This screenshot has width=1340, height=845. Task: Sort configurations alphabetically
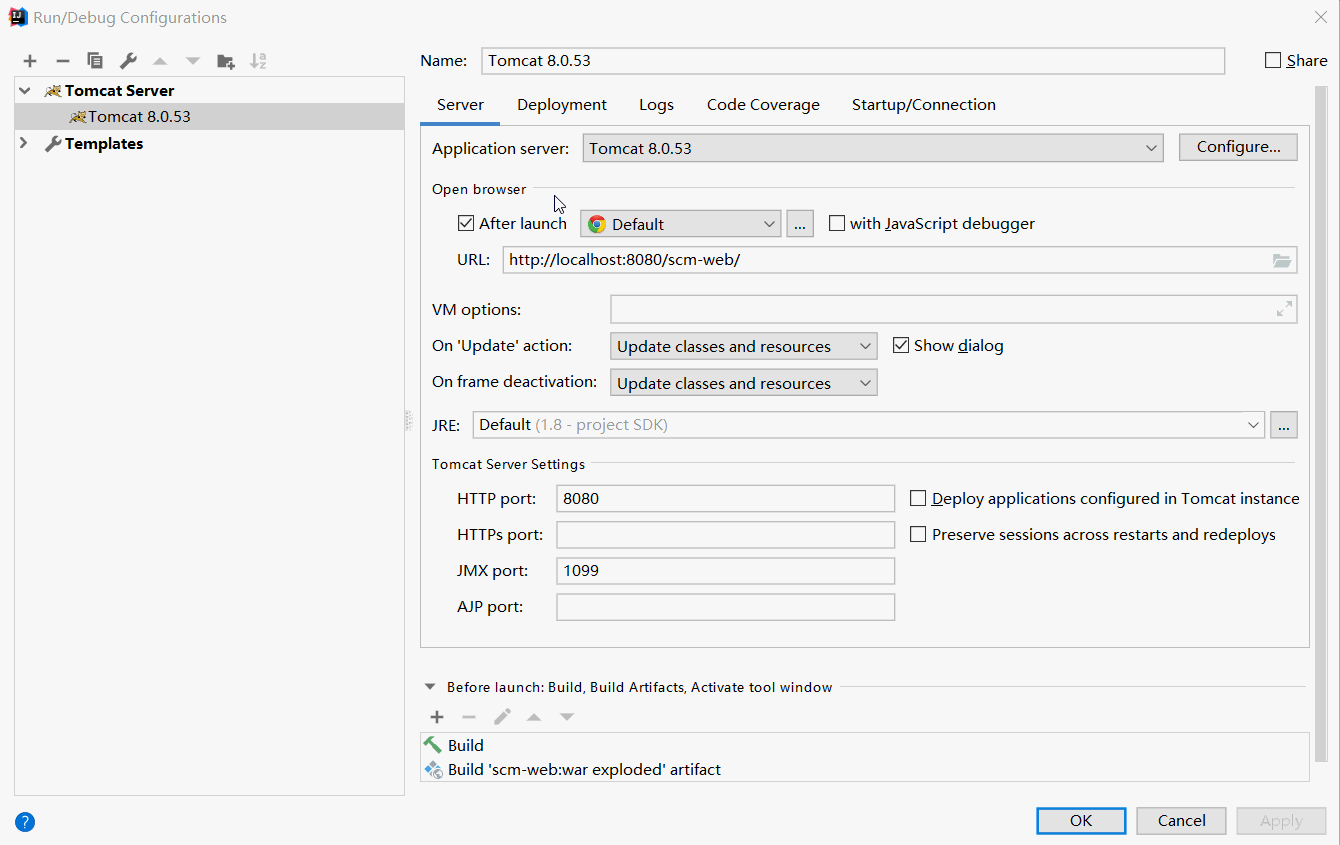(257, 60)
